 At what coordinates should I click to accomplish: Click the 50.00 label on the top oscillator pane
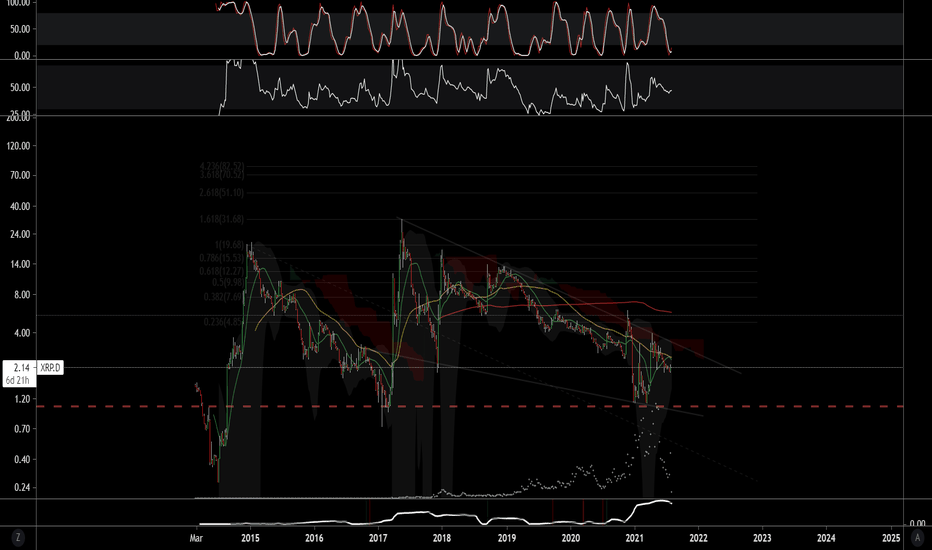point(20,29)
